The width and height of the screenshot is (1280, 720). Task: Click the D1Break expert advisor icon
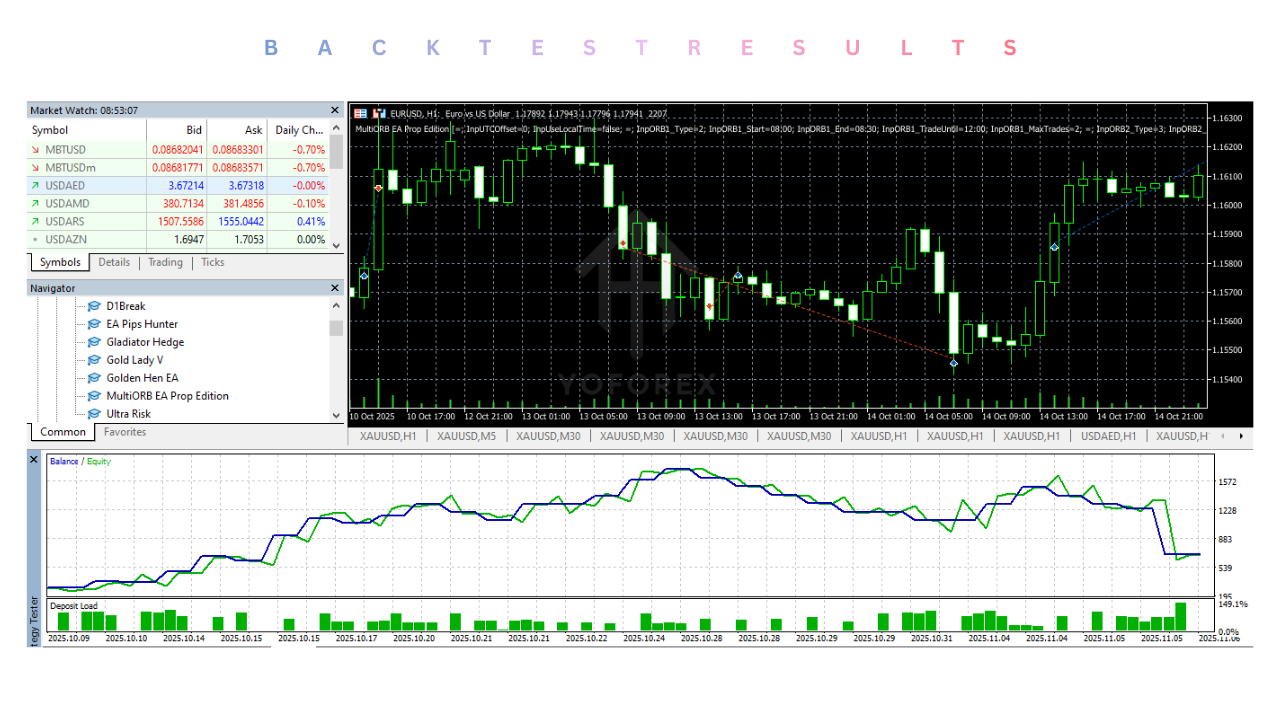[x=95, y=306]
